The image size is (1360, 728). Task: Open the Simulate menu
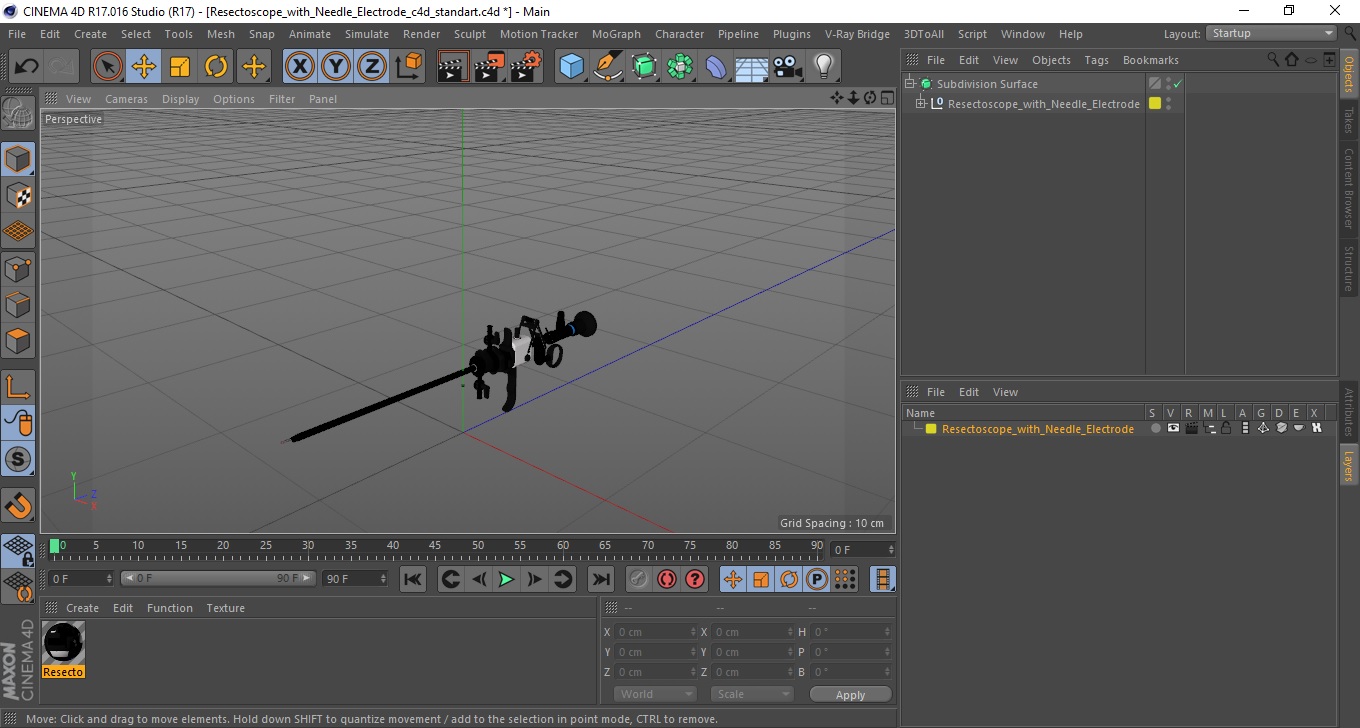(x=367, y=34)
